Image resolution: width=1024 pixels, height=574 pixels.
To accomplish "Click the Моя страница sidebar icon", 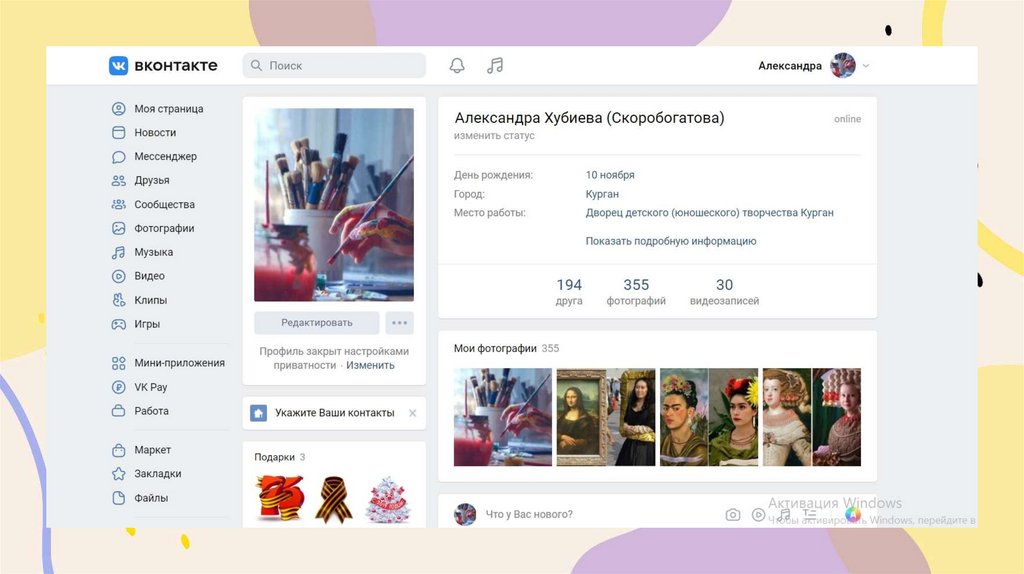I will coord(118,108).
